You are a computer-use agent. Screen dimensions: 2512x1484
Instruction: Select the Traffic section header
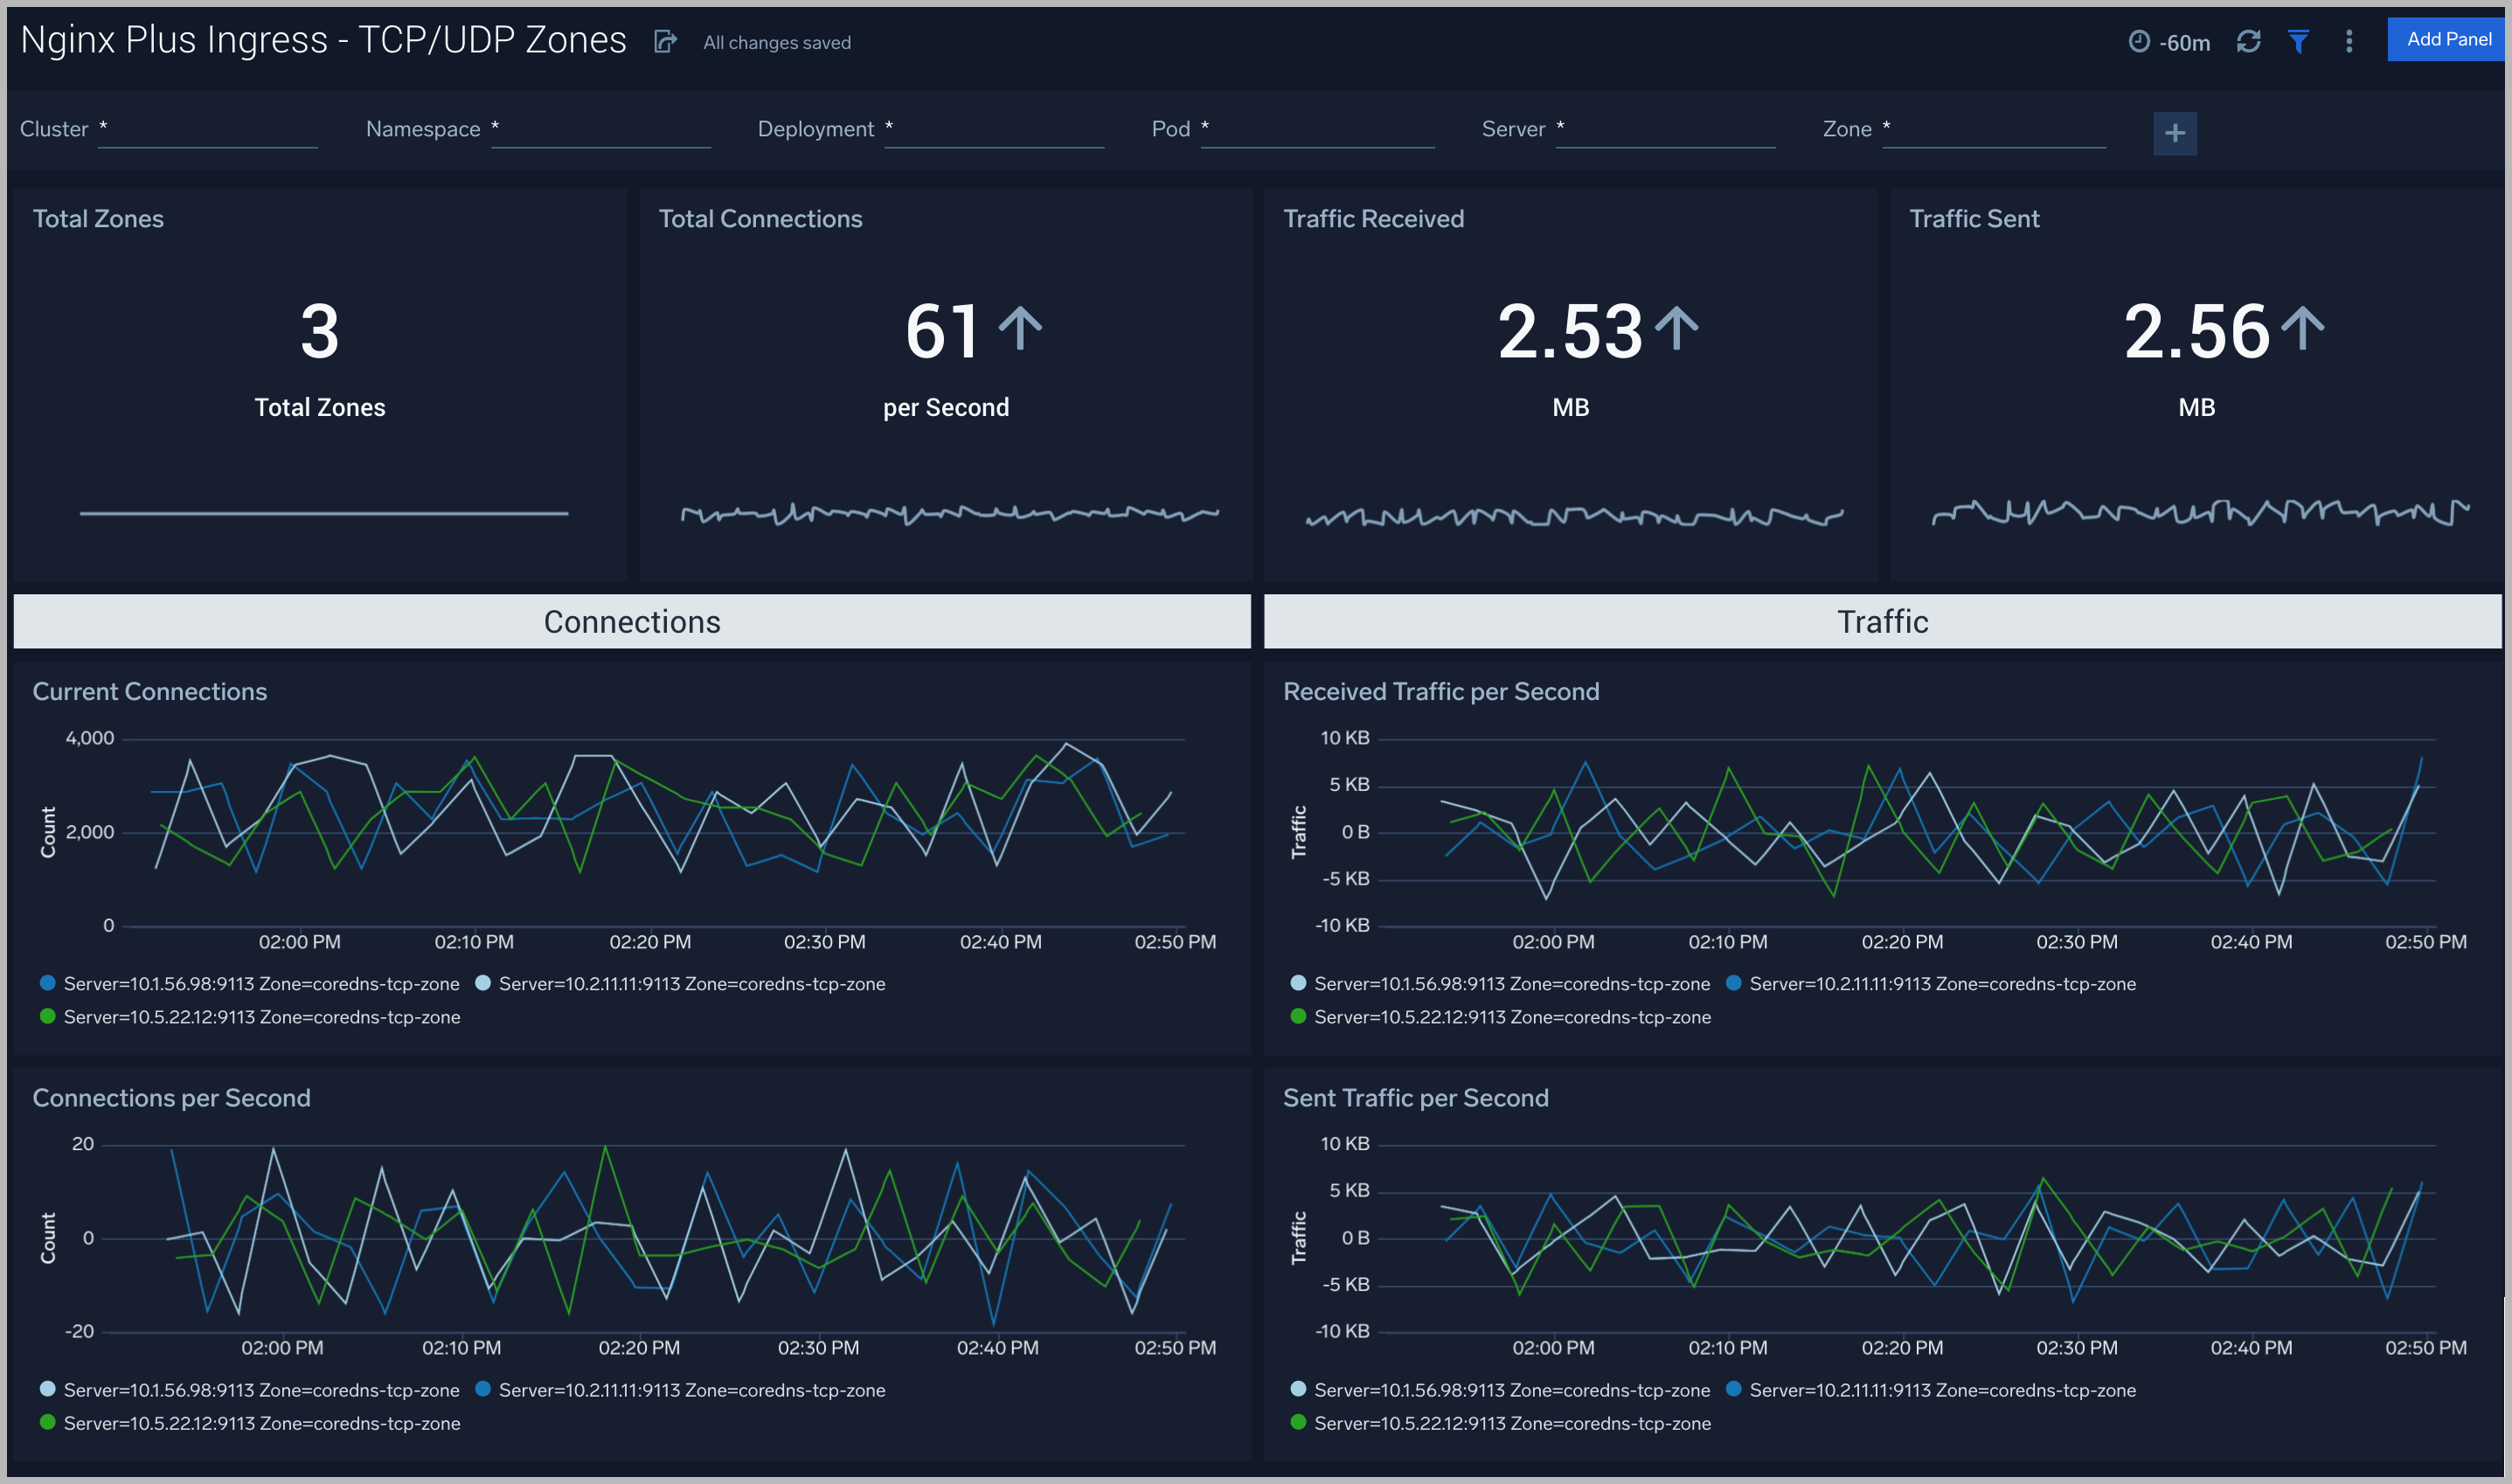click(1883, 621)
